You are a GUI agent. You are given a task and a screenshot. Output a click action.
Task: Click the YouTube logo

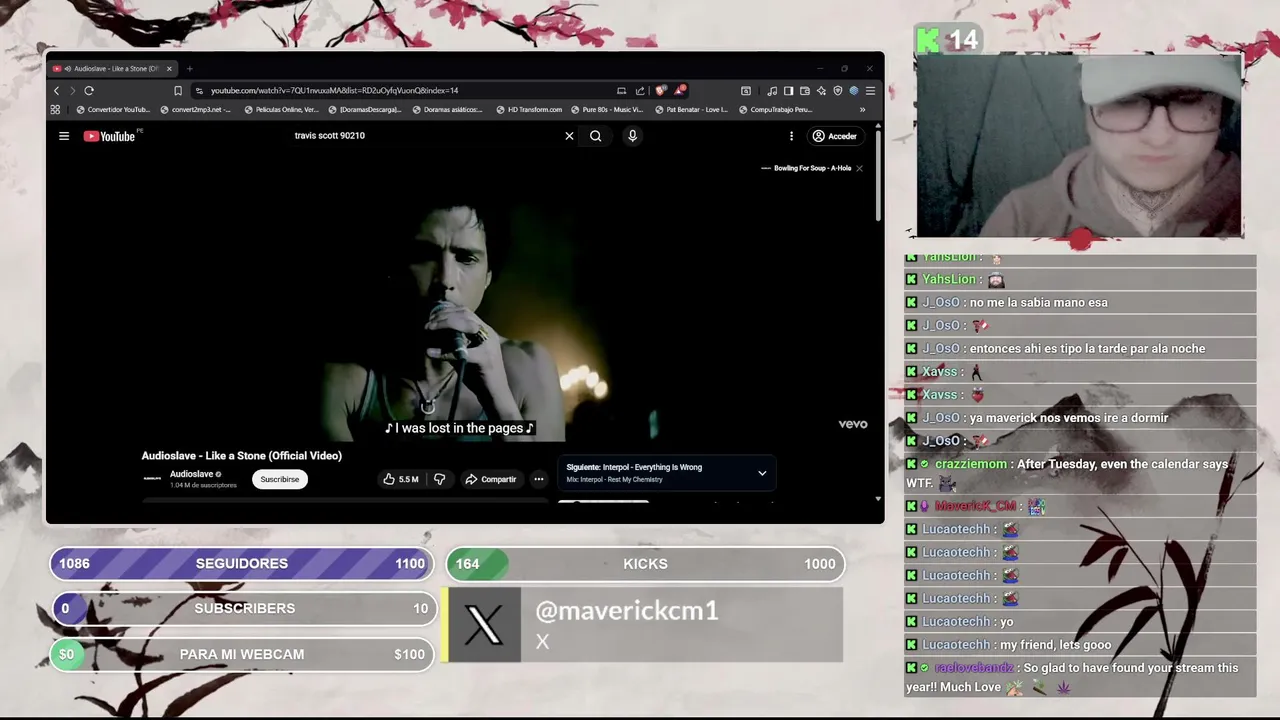pyautogui.click(x=110, y=136)
